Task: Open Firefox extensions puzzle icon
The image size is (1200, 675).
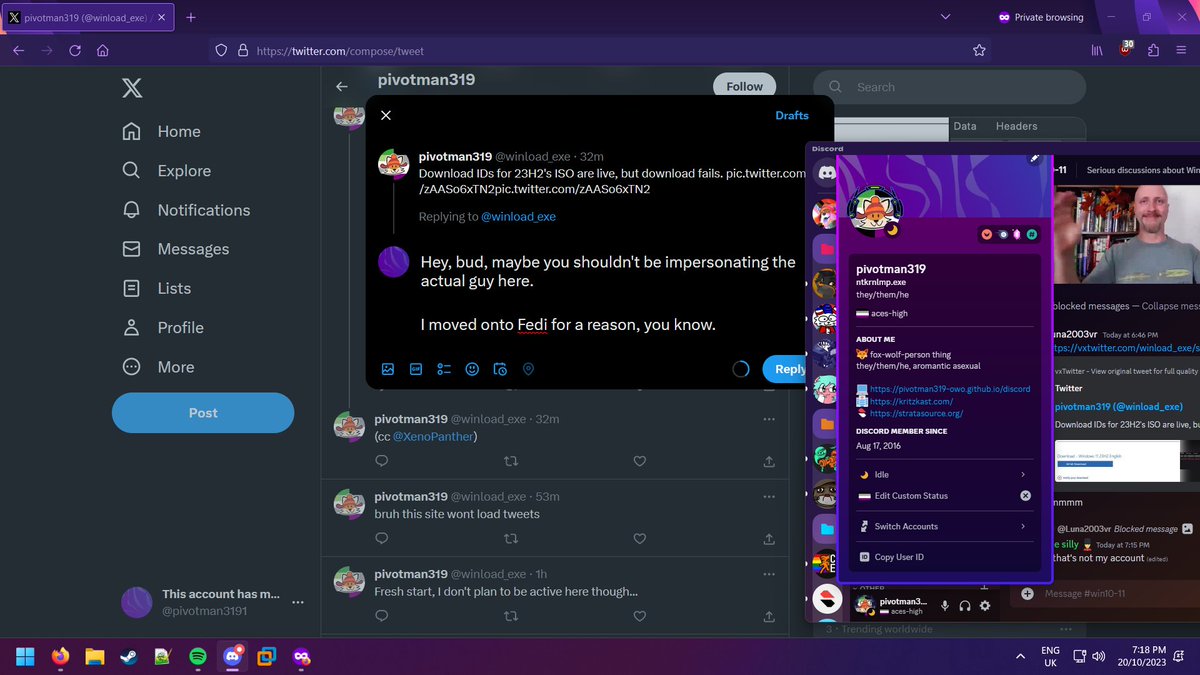Action: (x=1154, y=50)
